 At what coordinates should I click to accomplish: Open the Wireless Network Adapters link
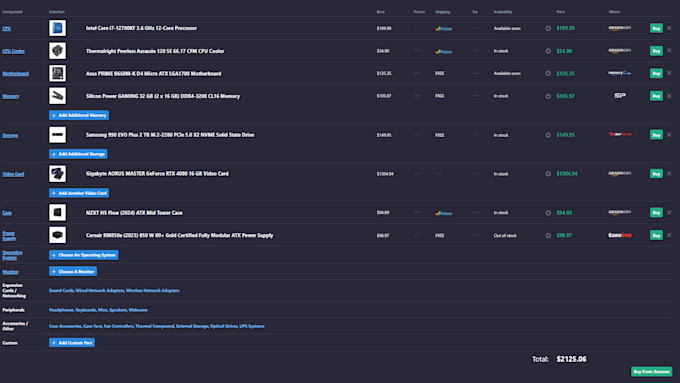click(x=153, y=291)
